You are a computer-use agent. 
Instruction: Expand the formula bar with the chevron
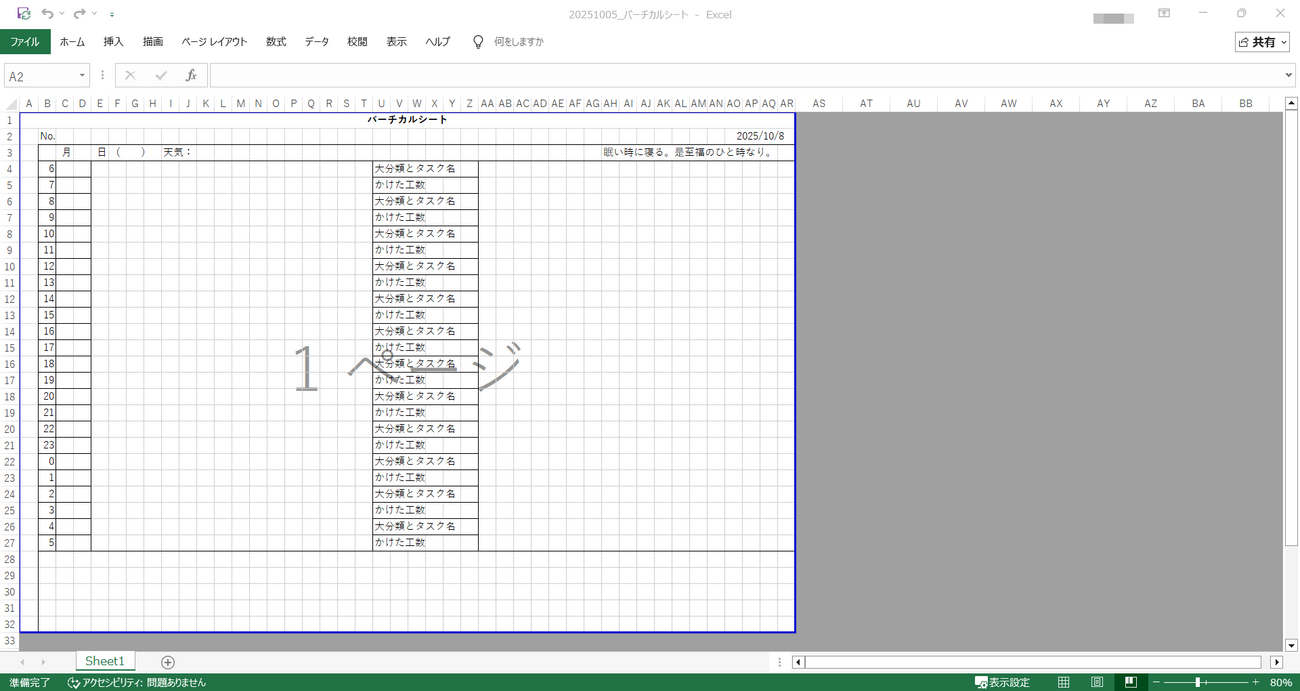(x=1288, y=76)
